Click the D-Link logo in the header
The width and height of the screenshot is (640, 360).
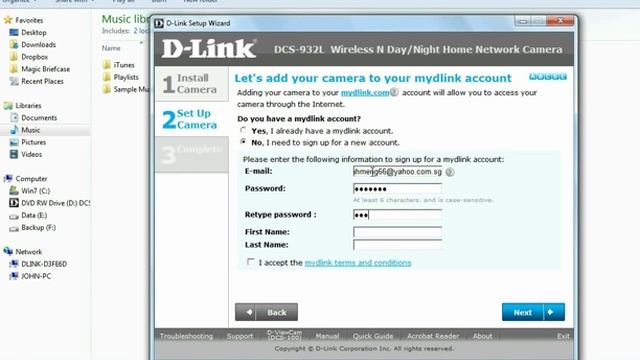click(209, 49)
